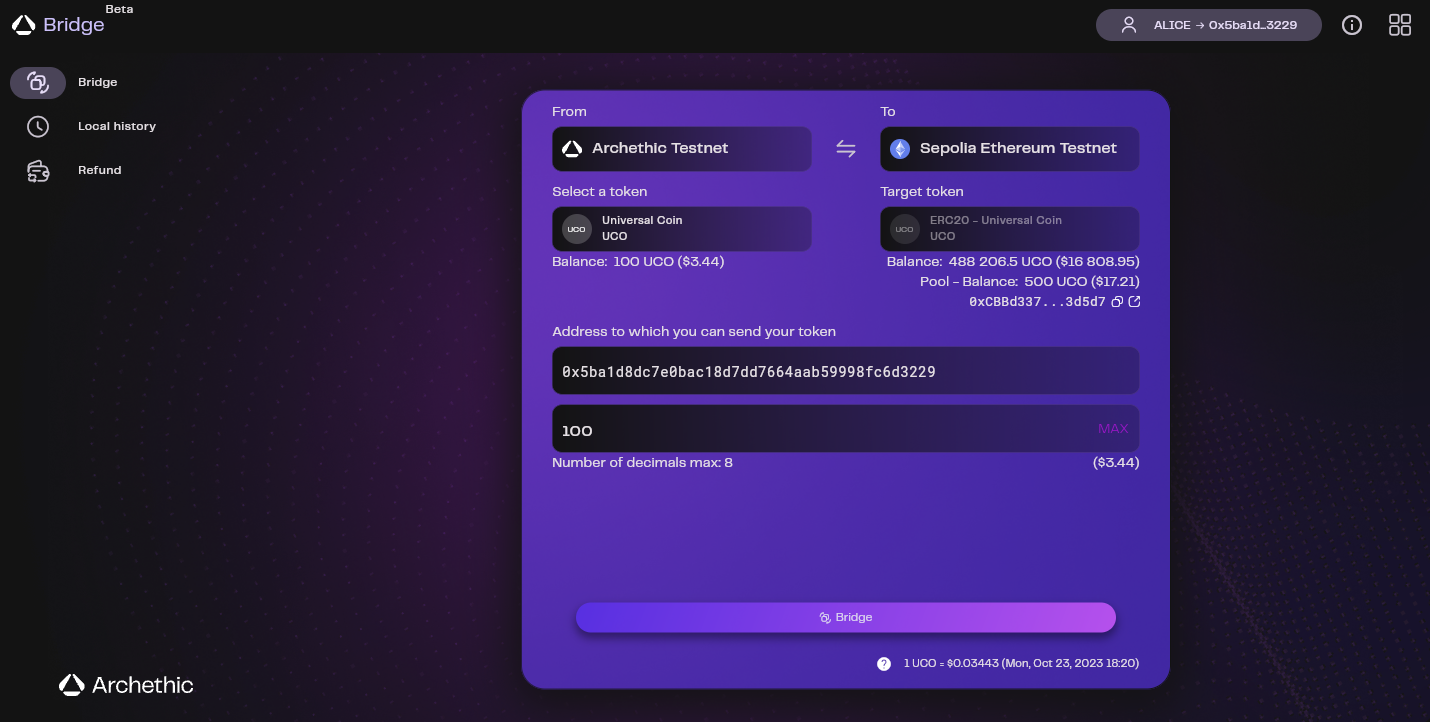Open the Sepolia Ethereum Testnet target selector
Viewport: 1430px width, 722px height.
click(x=1010, y=149)
